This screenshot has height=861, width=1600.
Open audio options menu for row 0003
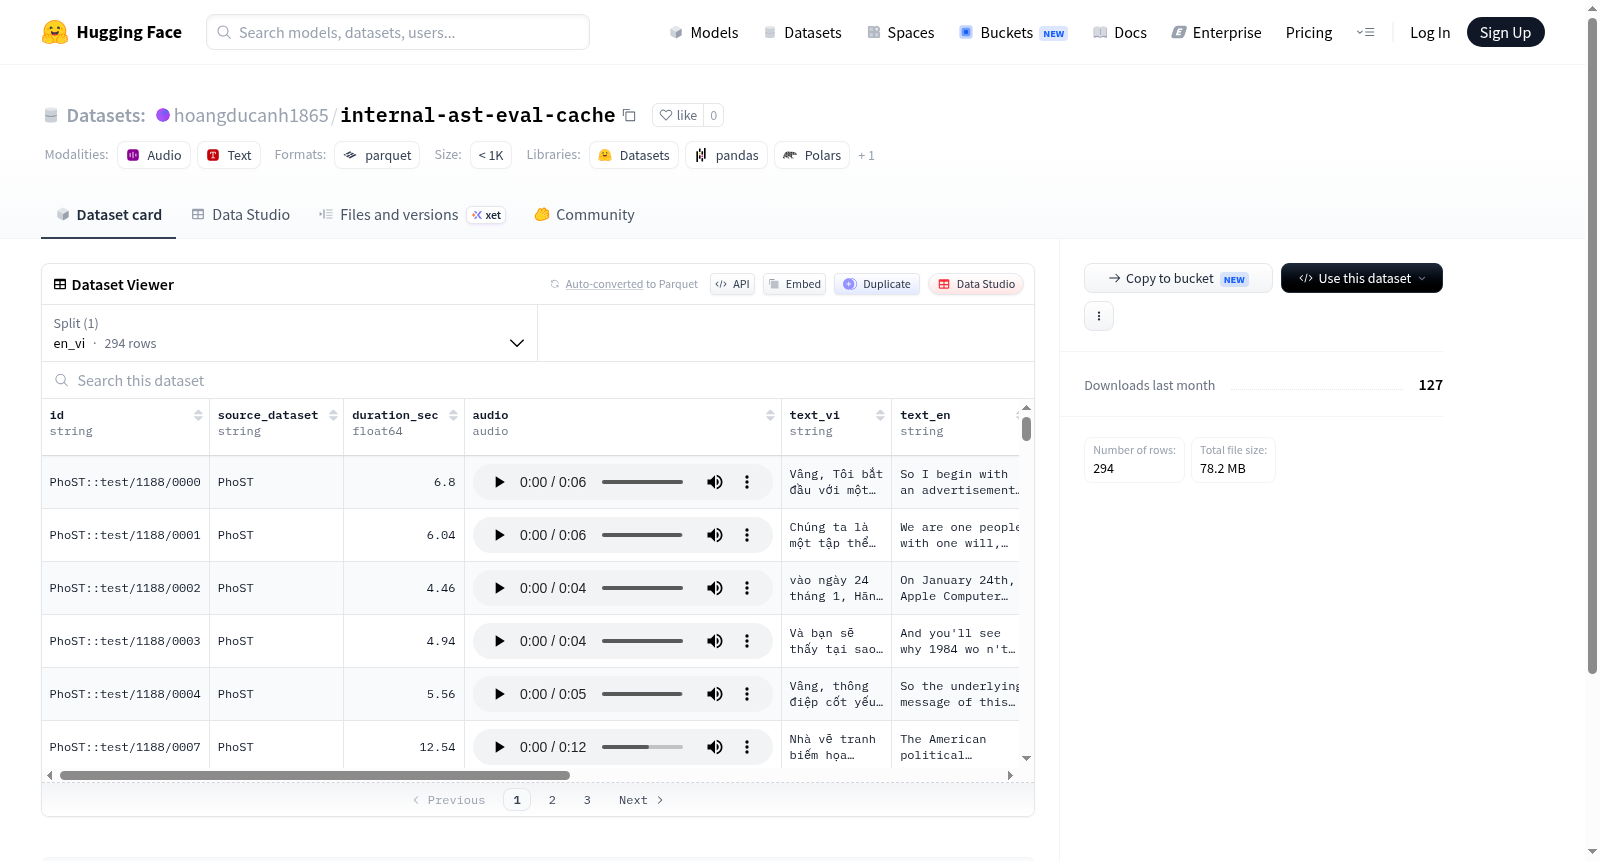click(747, 641)
